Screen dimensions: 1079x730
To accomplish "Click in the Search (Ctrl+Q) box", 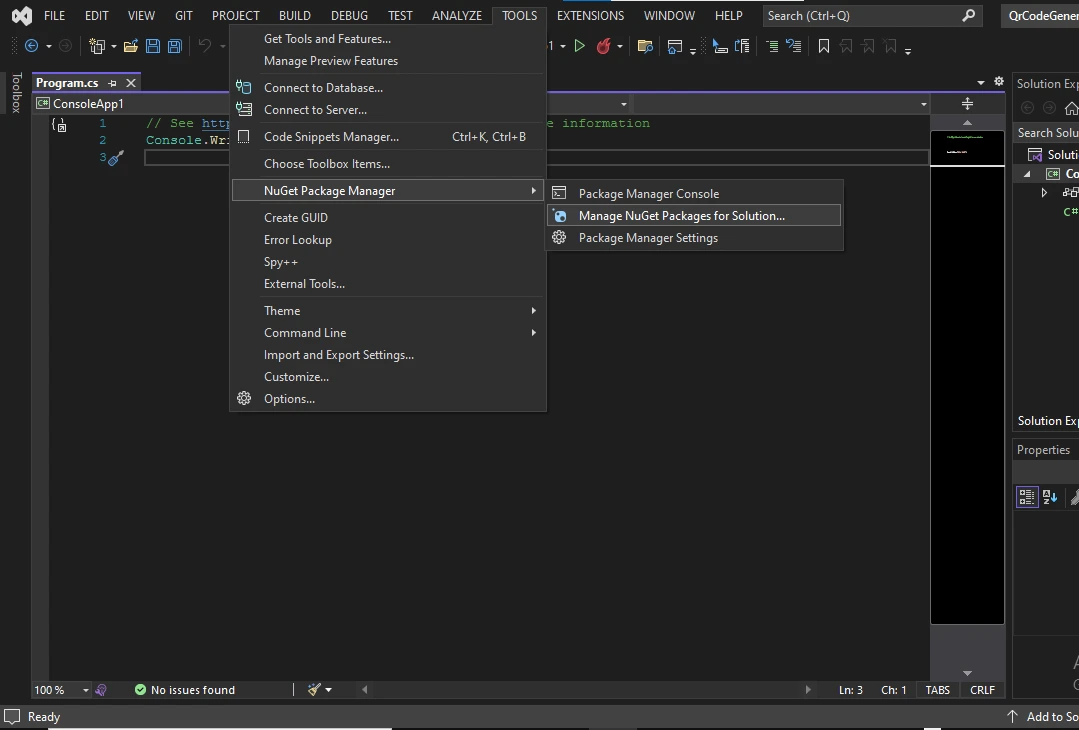I will (x=860, y=16).
